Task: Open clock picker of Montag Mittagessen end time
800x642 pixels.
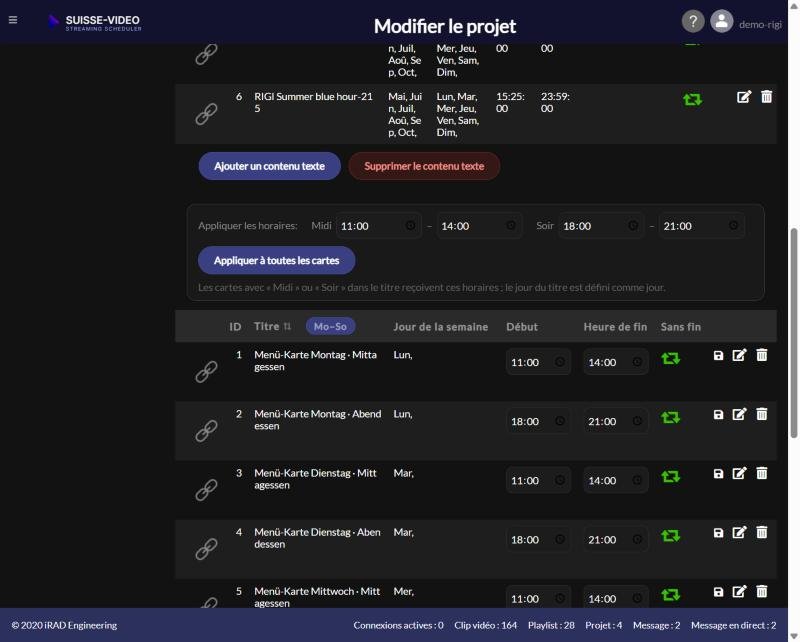Action: tap(637, 362)
